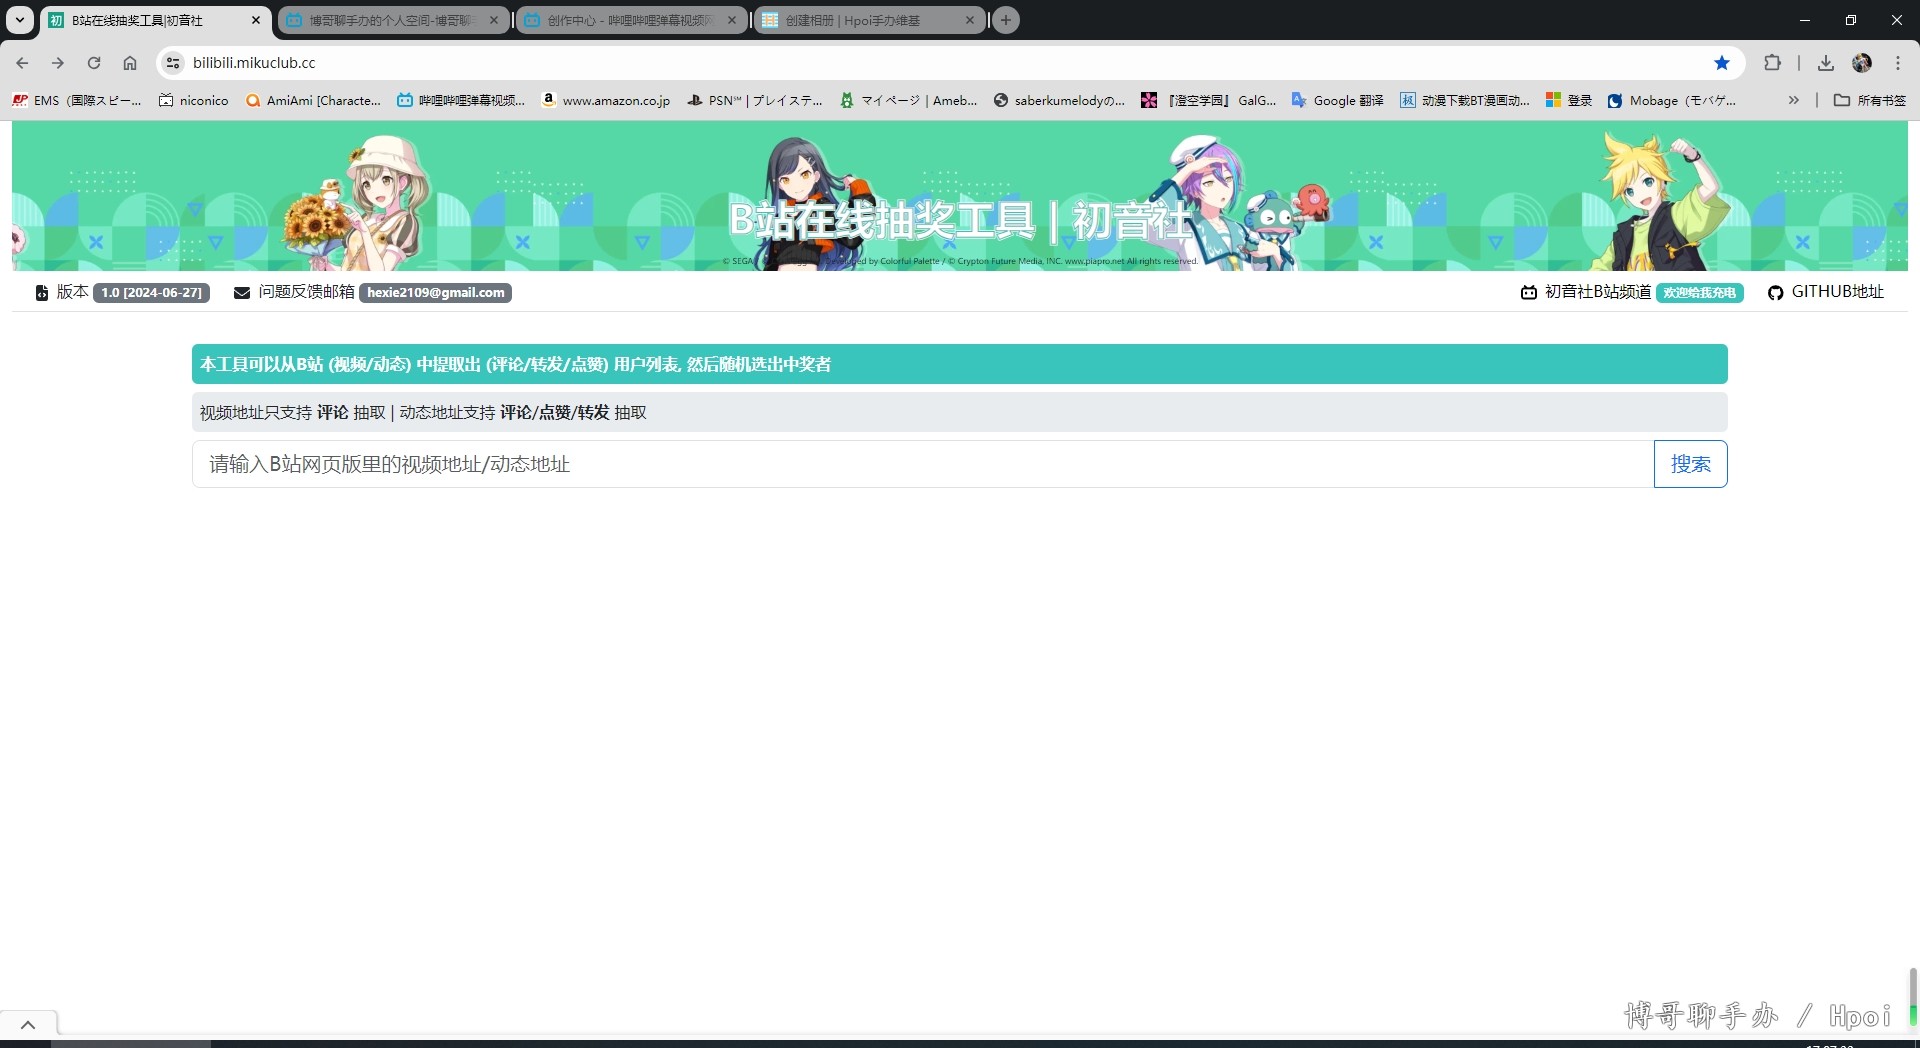The height and width of the screenshot is (1048, 1920).
Task: Open a new tab with plus button
Action: click(1006, 20)
